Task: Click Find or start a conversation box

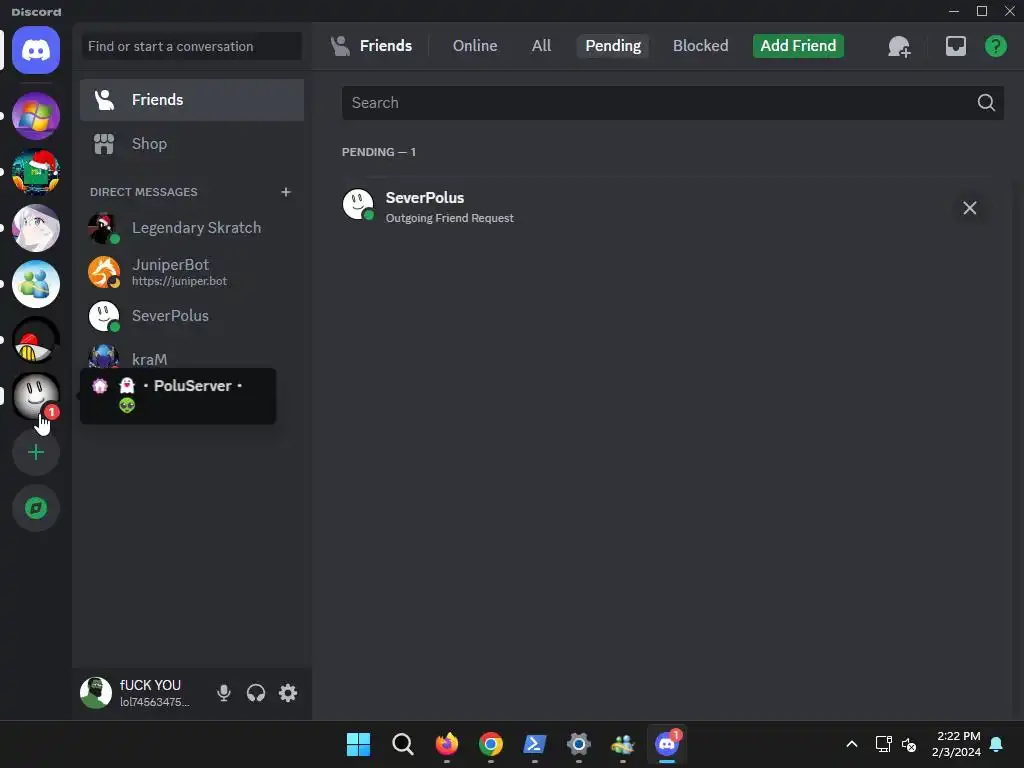Action: point(192,46)
